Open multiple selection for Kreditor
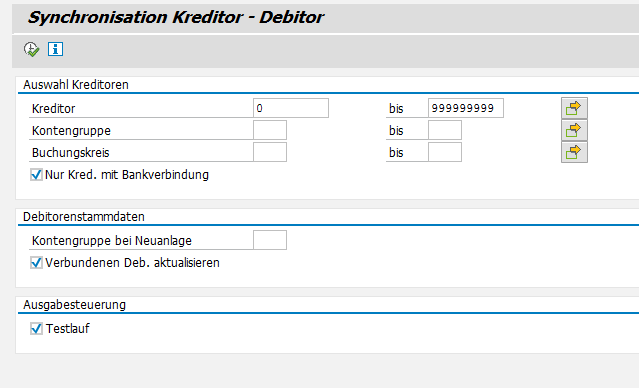This screenshot has width=639, height=388. 574,108
